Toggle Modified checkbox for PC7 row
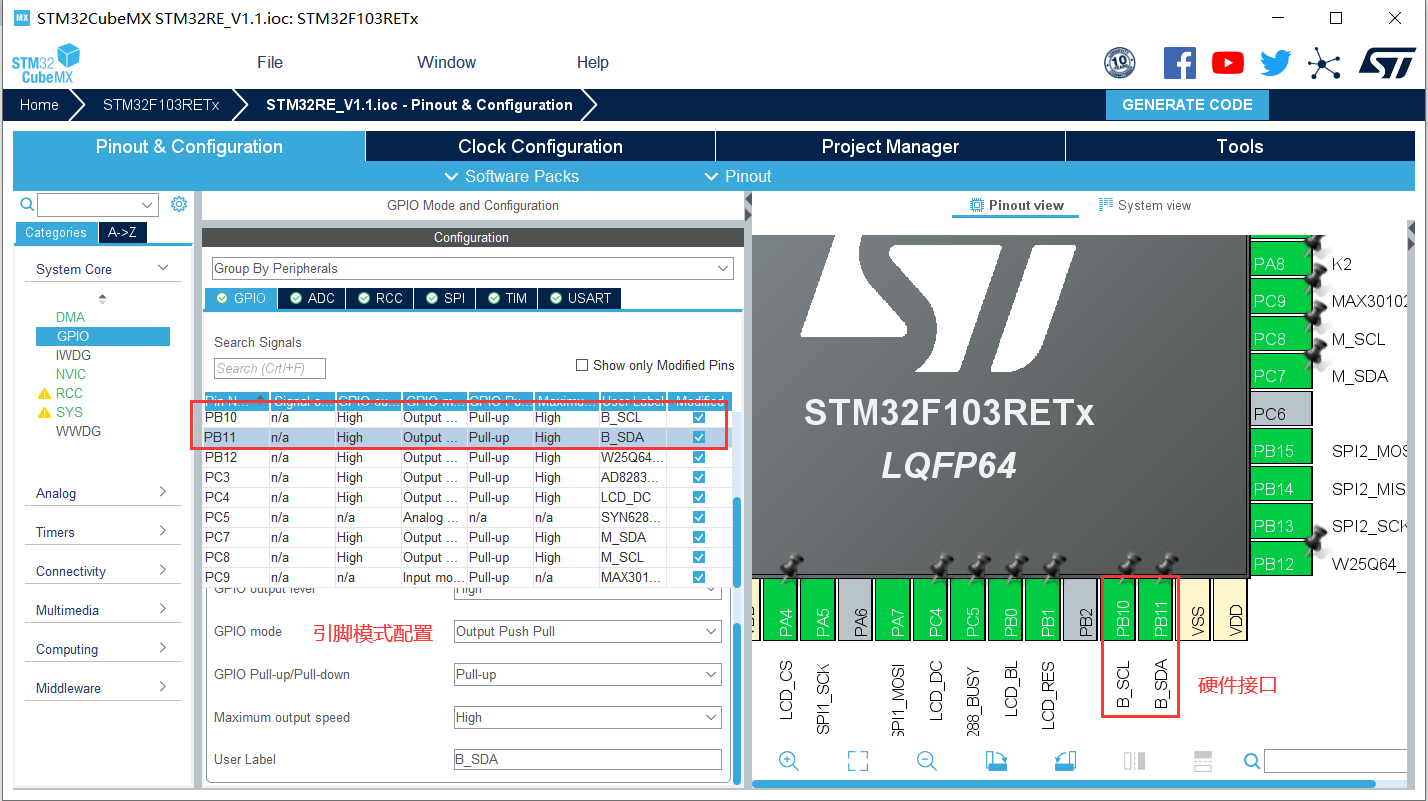 click(x=699, y=537)
